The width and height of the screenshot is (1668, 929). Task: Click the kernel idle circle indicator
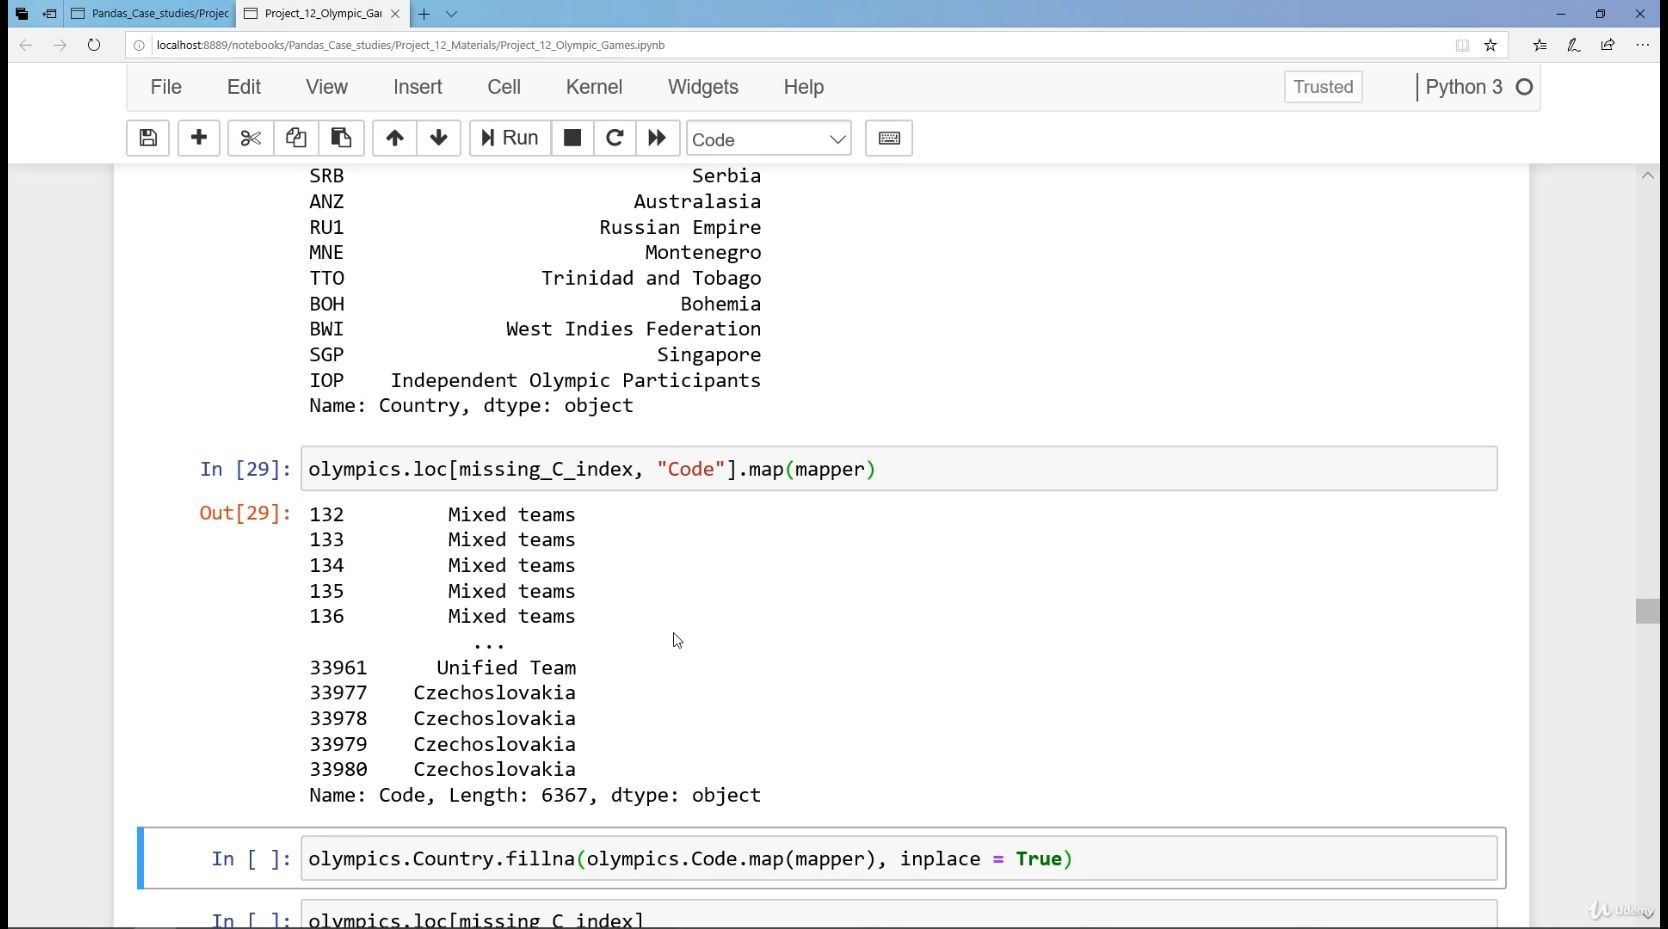(1524, 87)
